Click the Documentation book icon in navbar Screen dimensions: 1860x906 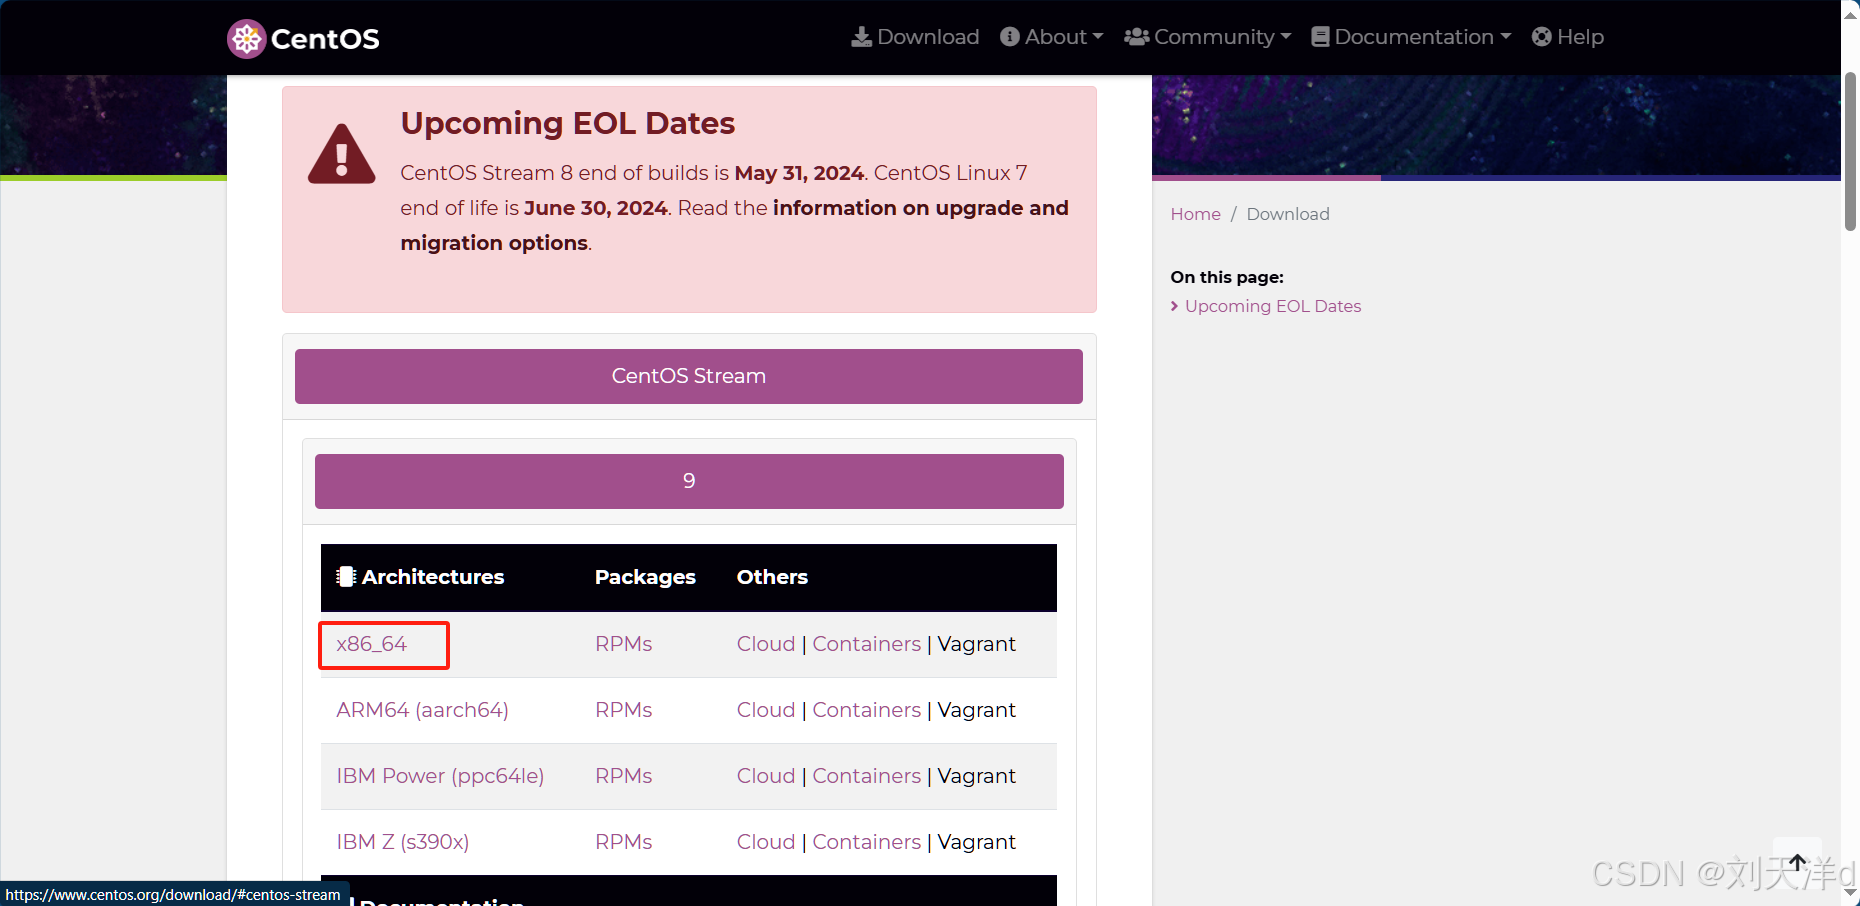coord(1320,37)
